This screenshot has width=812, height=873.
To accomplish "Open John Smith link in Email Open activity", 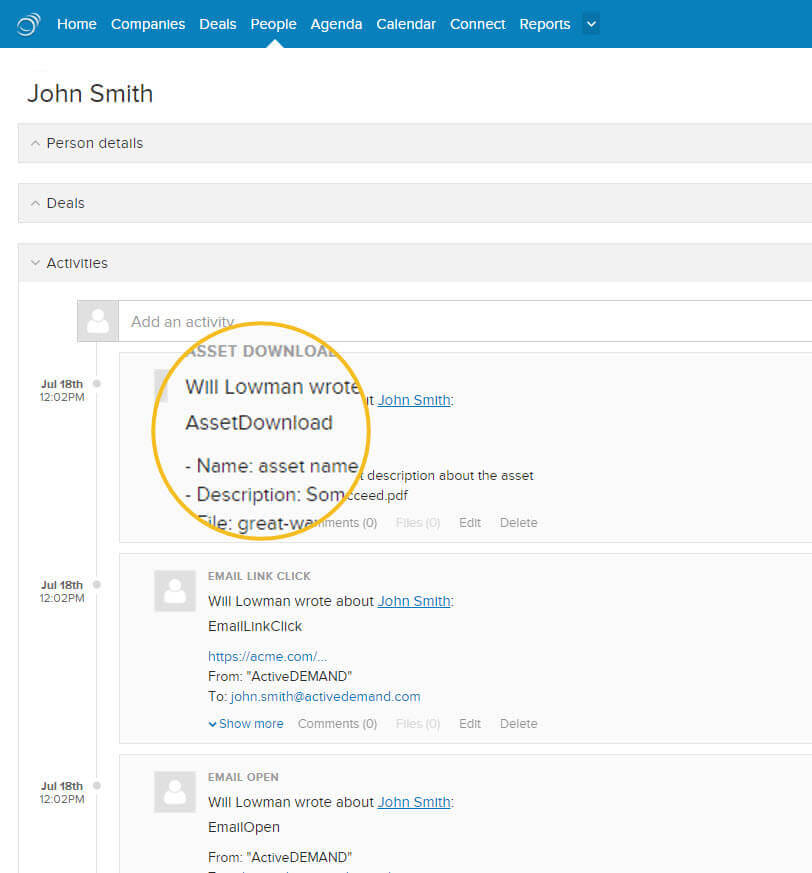I will tap(414, 802).
